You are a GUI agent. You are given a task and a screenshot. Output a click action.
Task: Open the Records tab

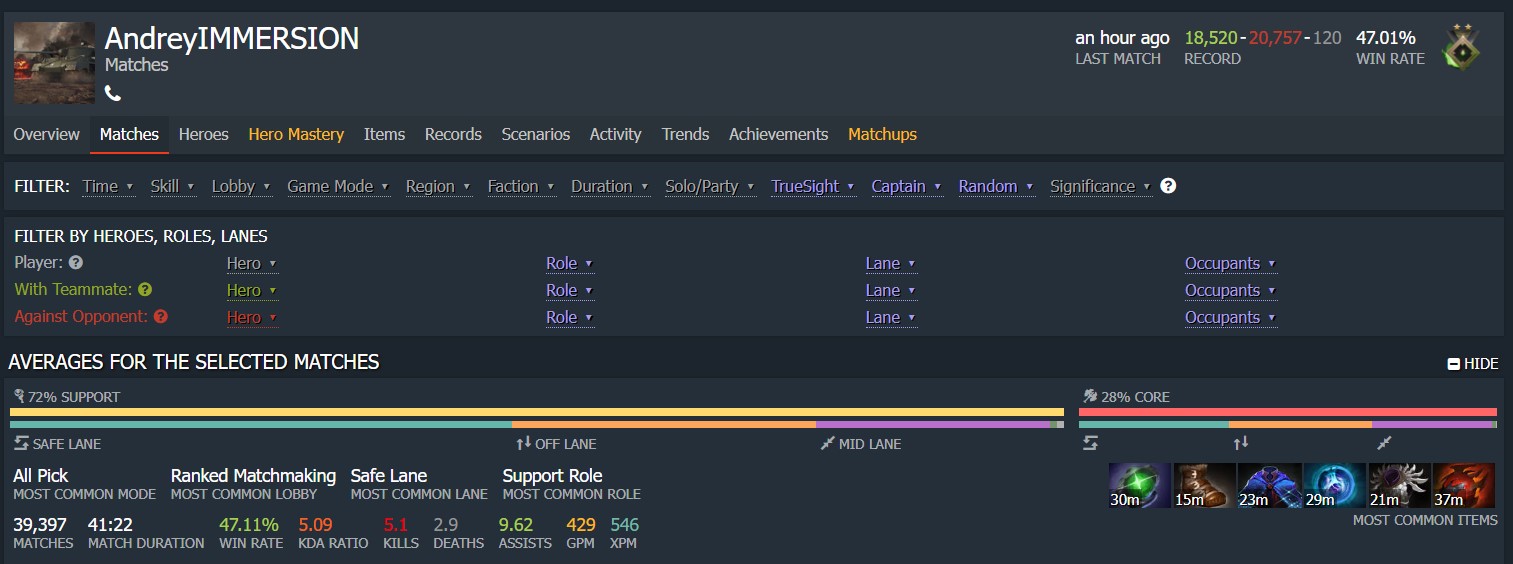pos(453,134)
